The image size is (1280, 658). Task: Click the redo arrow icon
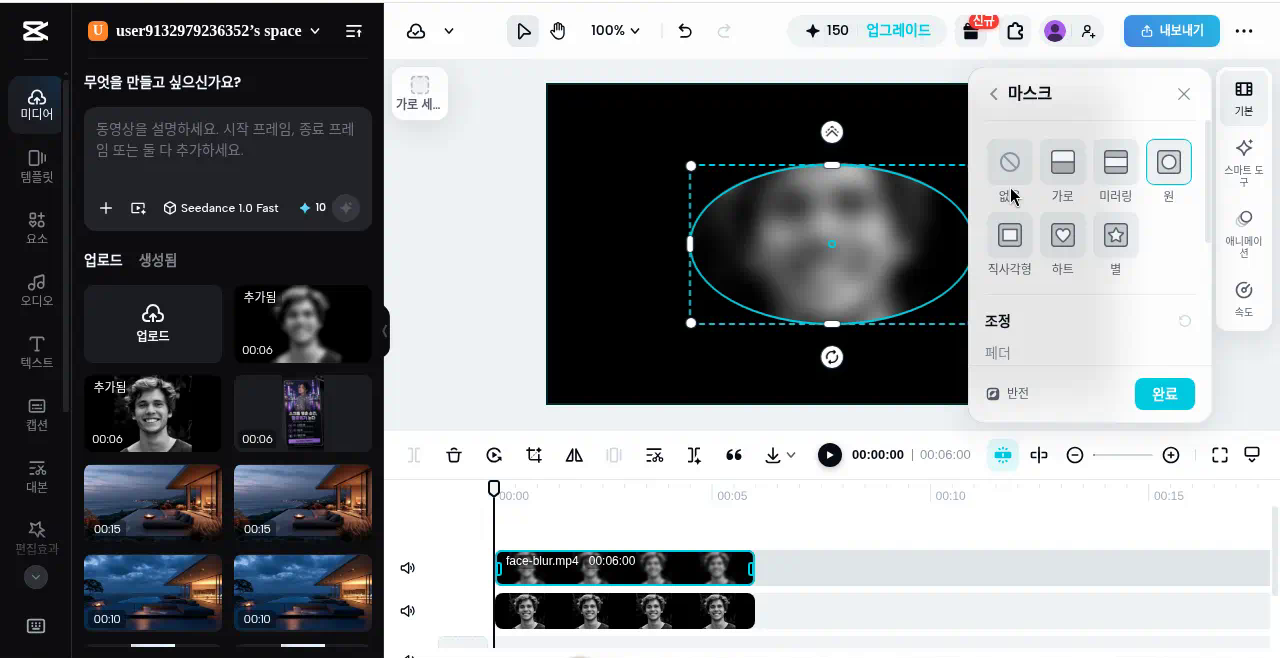[x=724, y=31]
